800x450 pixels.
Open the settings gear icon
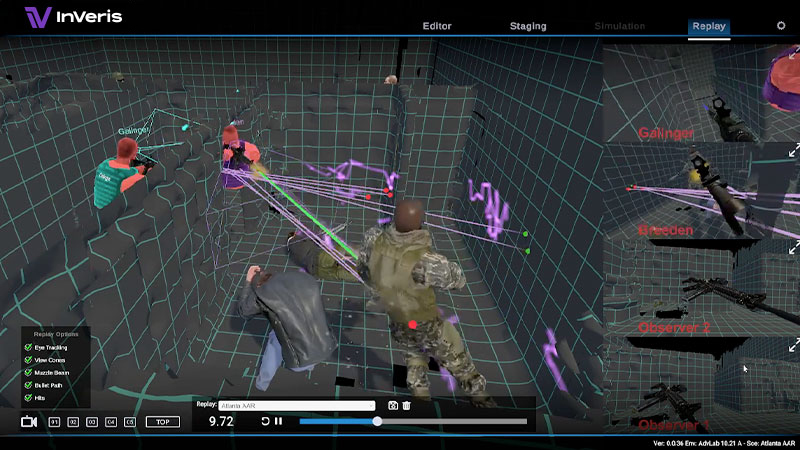(781, 26)
